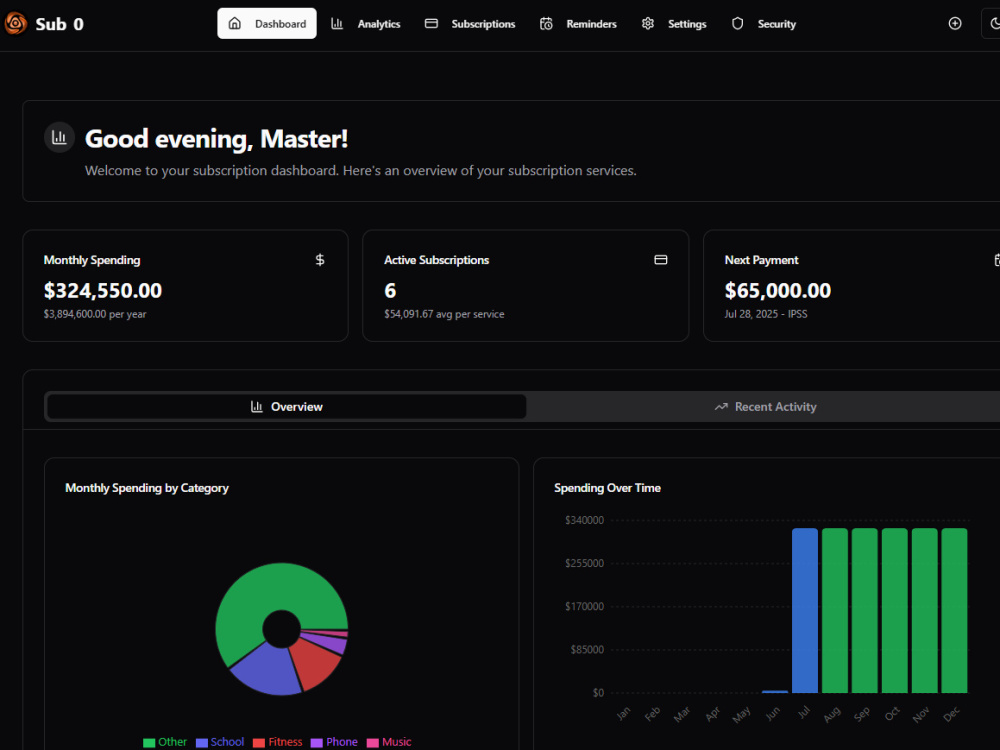
Task: Click the purple Phone slice of donut chart
Action: pyautogui.click(x=327, y=643)
